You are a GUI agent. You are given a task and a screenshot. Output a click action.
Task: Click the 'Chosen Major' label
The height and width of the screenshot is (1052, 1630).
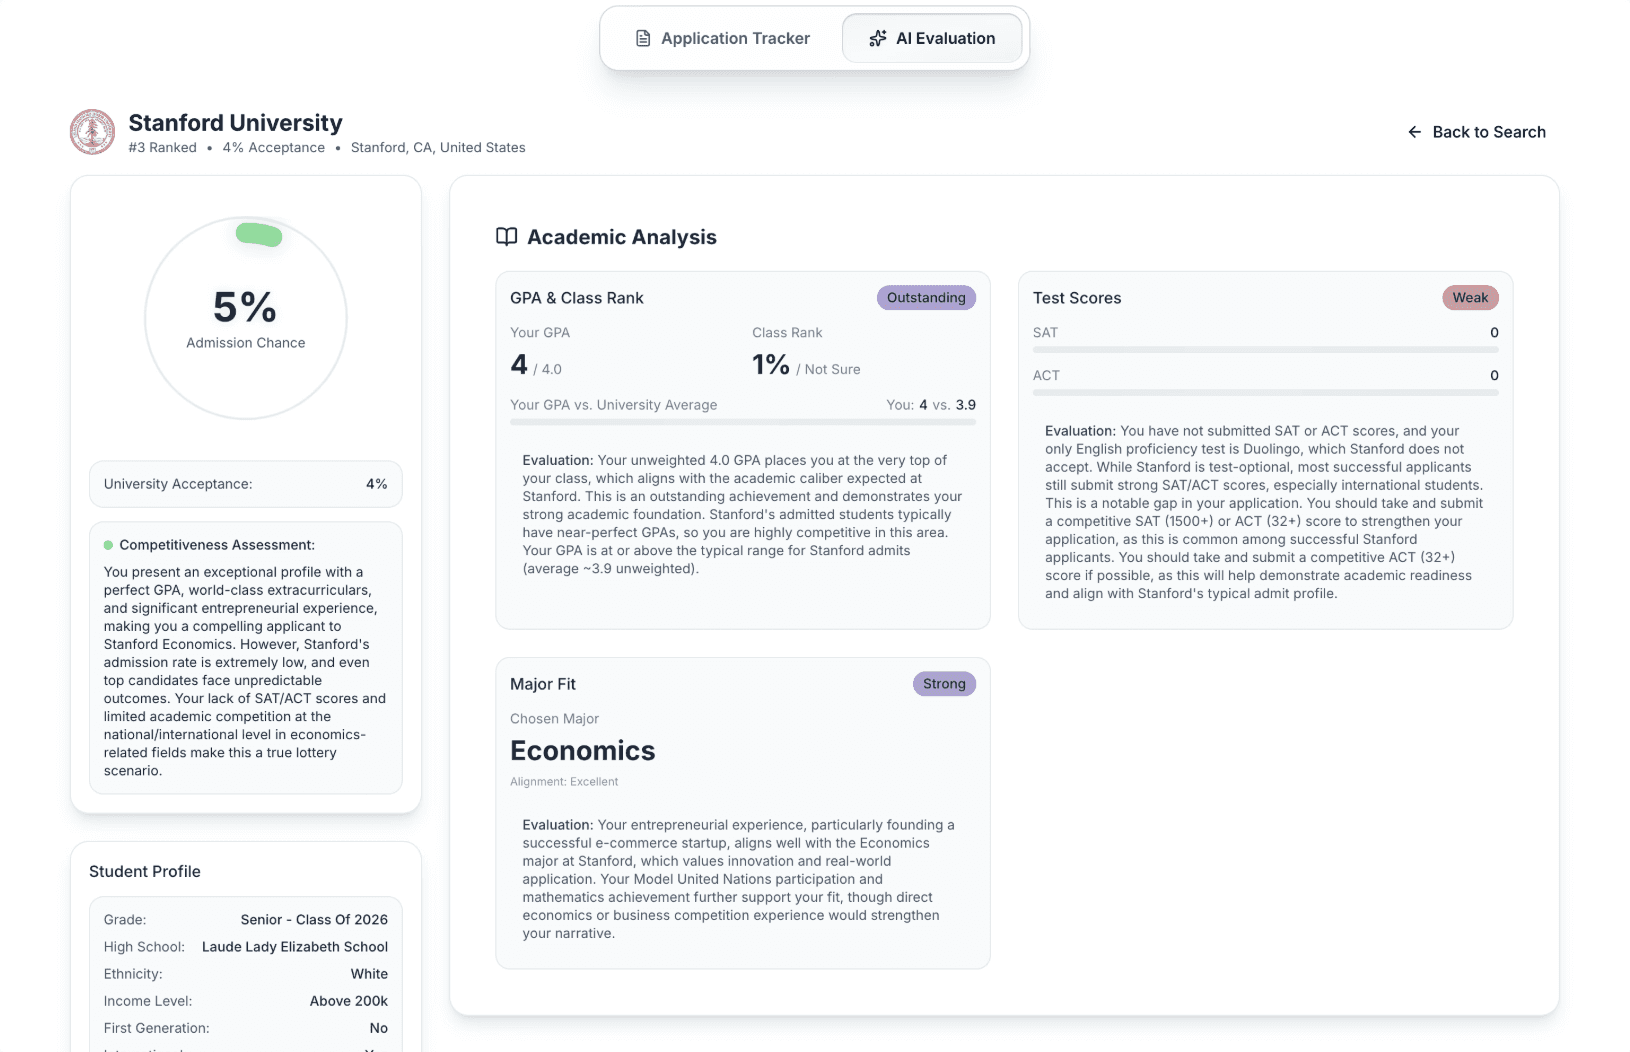[x=554, y=719]
